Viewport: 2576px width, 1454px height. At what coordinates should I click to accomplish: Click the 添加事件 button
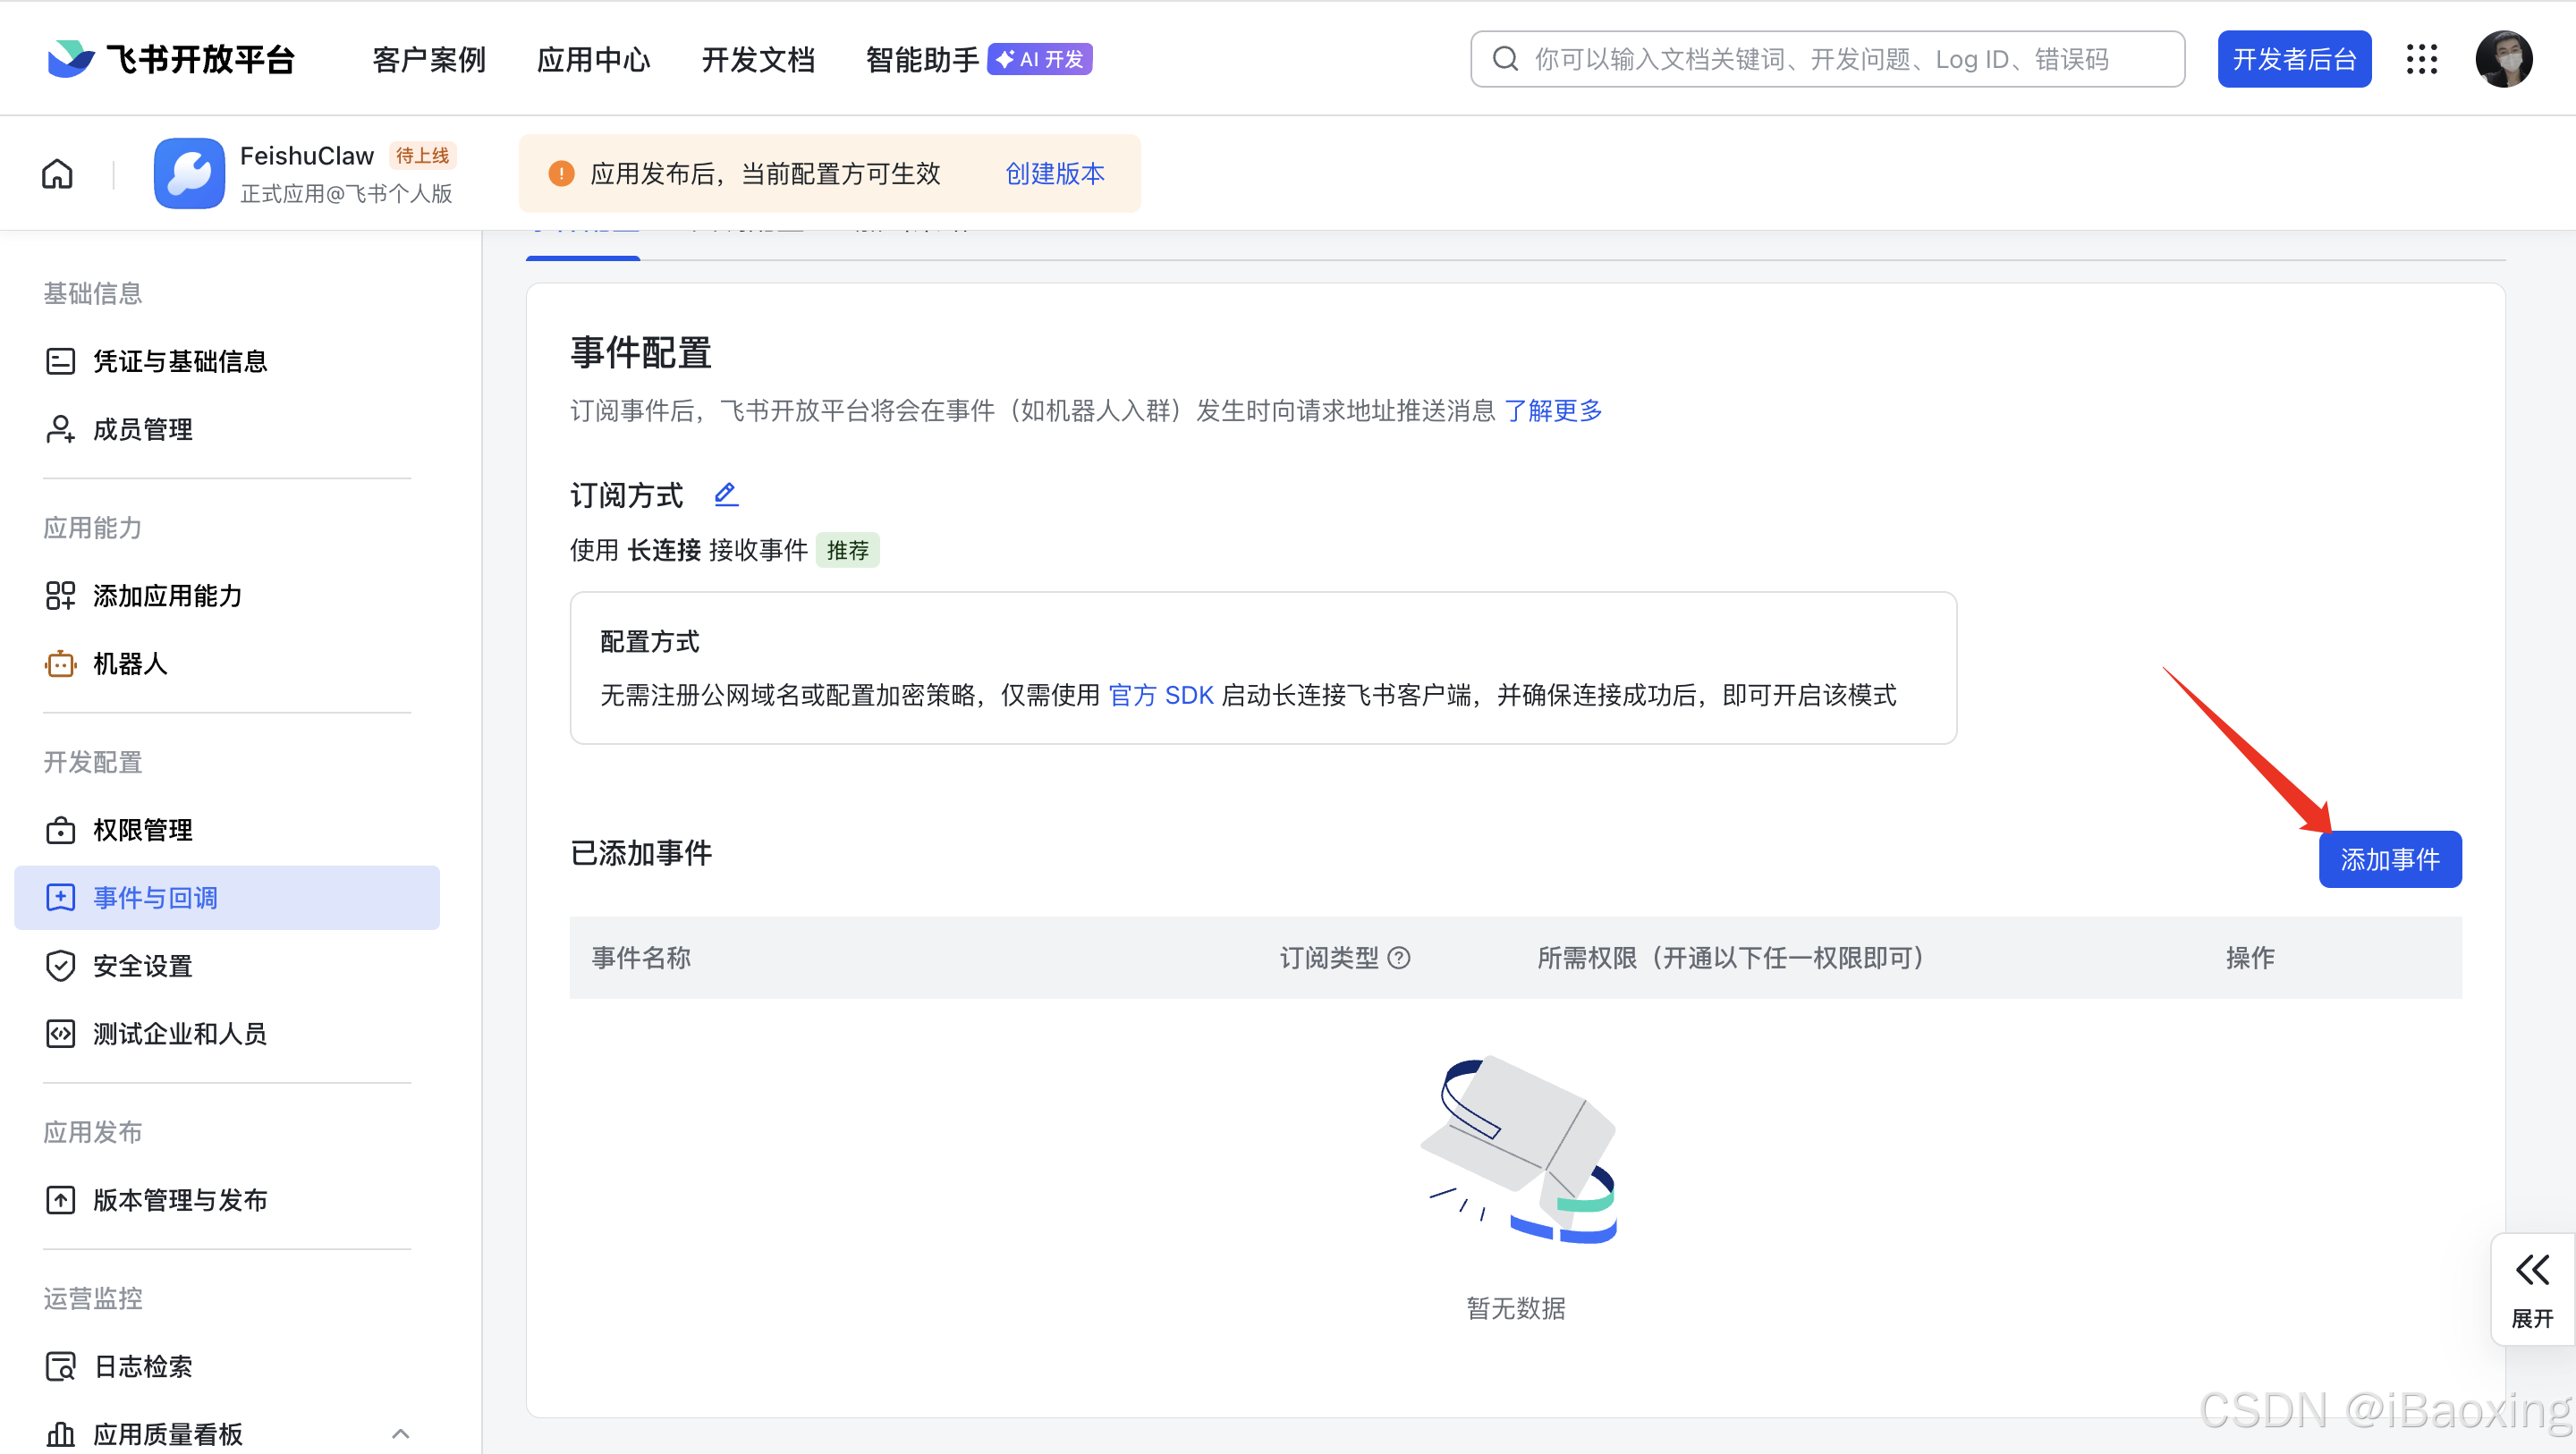point(2390,858)
